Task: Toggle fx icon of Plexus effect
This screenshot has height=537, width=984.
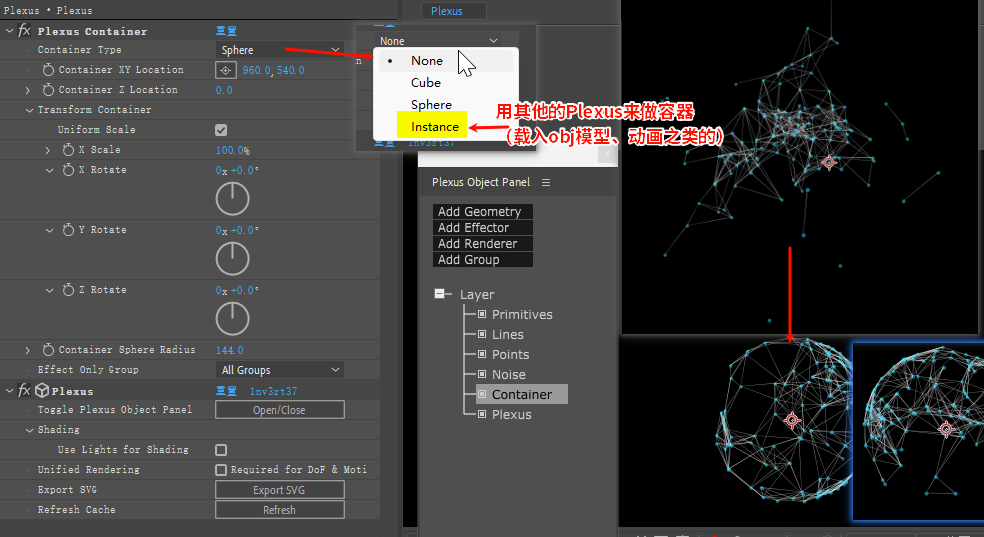Action: pos(24,391)
